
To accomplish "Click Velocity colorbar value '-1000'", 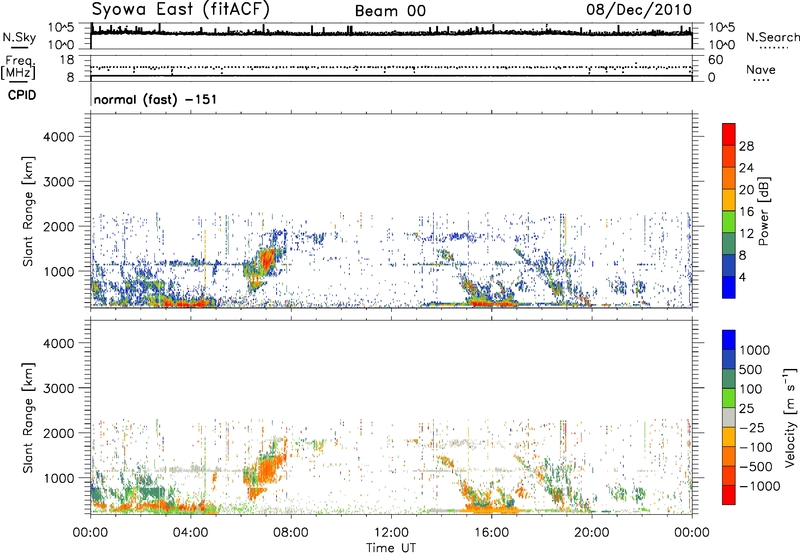I will (759, 486).
